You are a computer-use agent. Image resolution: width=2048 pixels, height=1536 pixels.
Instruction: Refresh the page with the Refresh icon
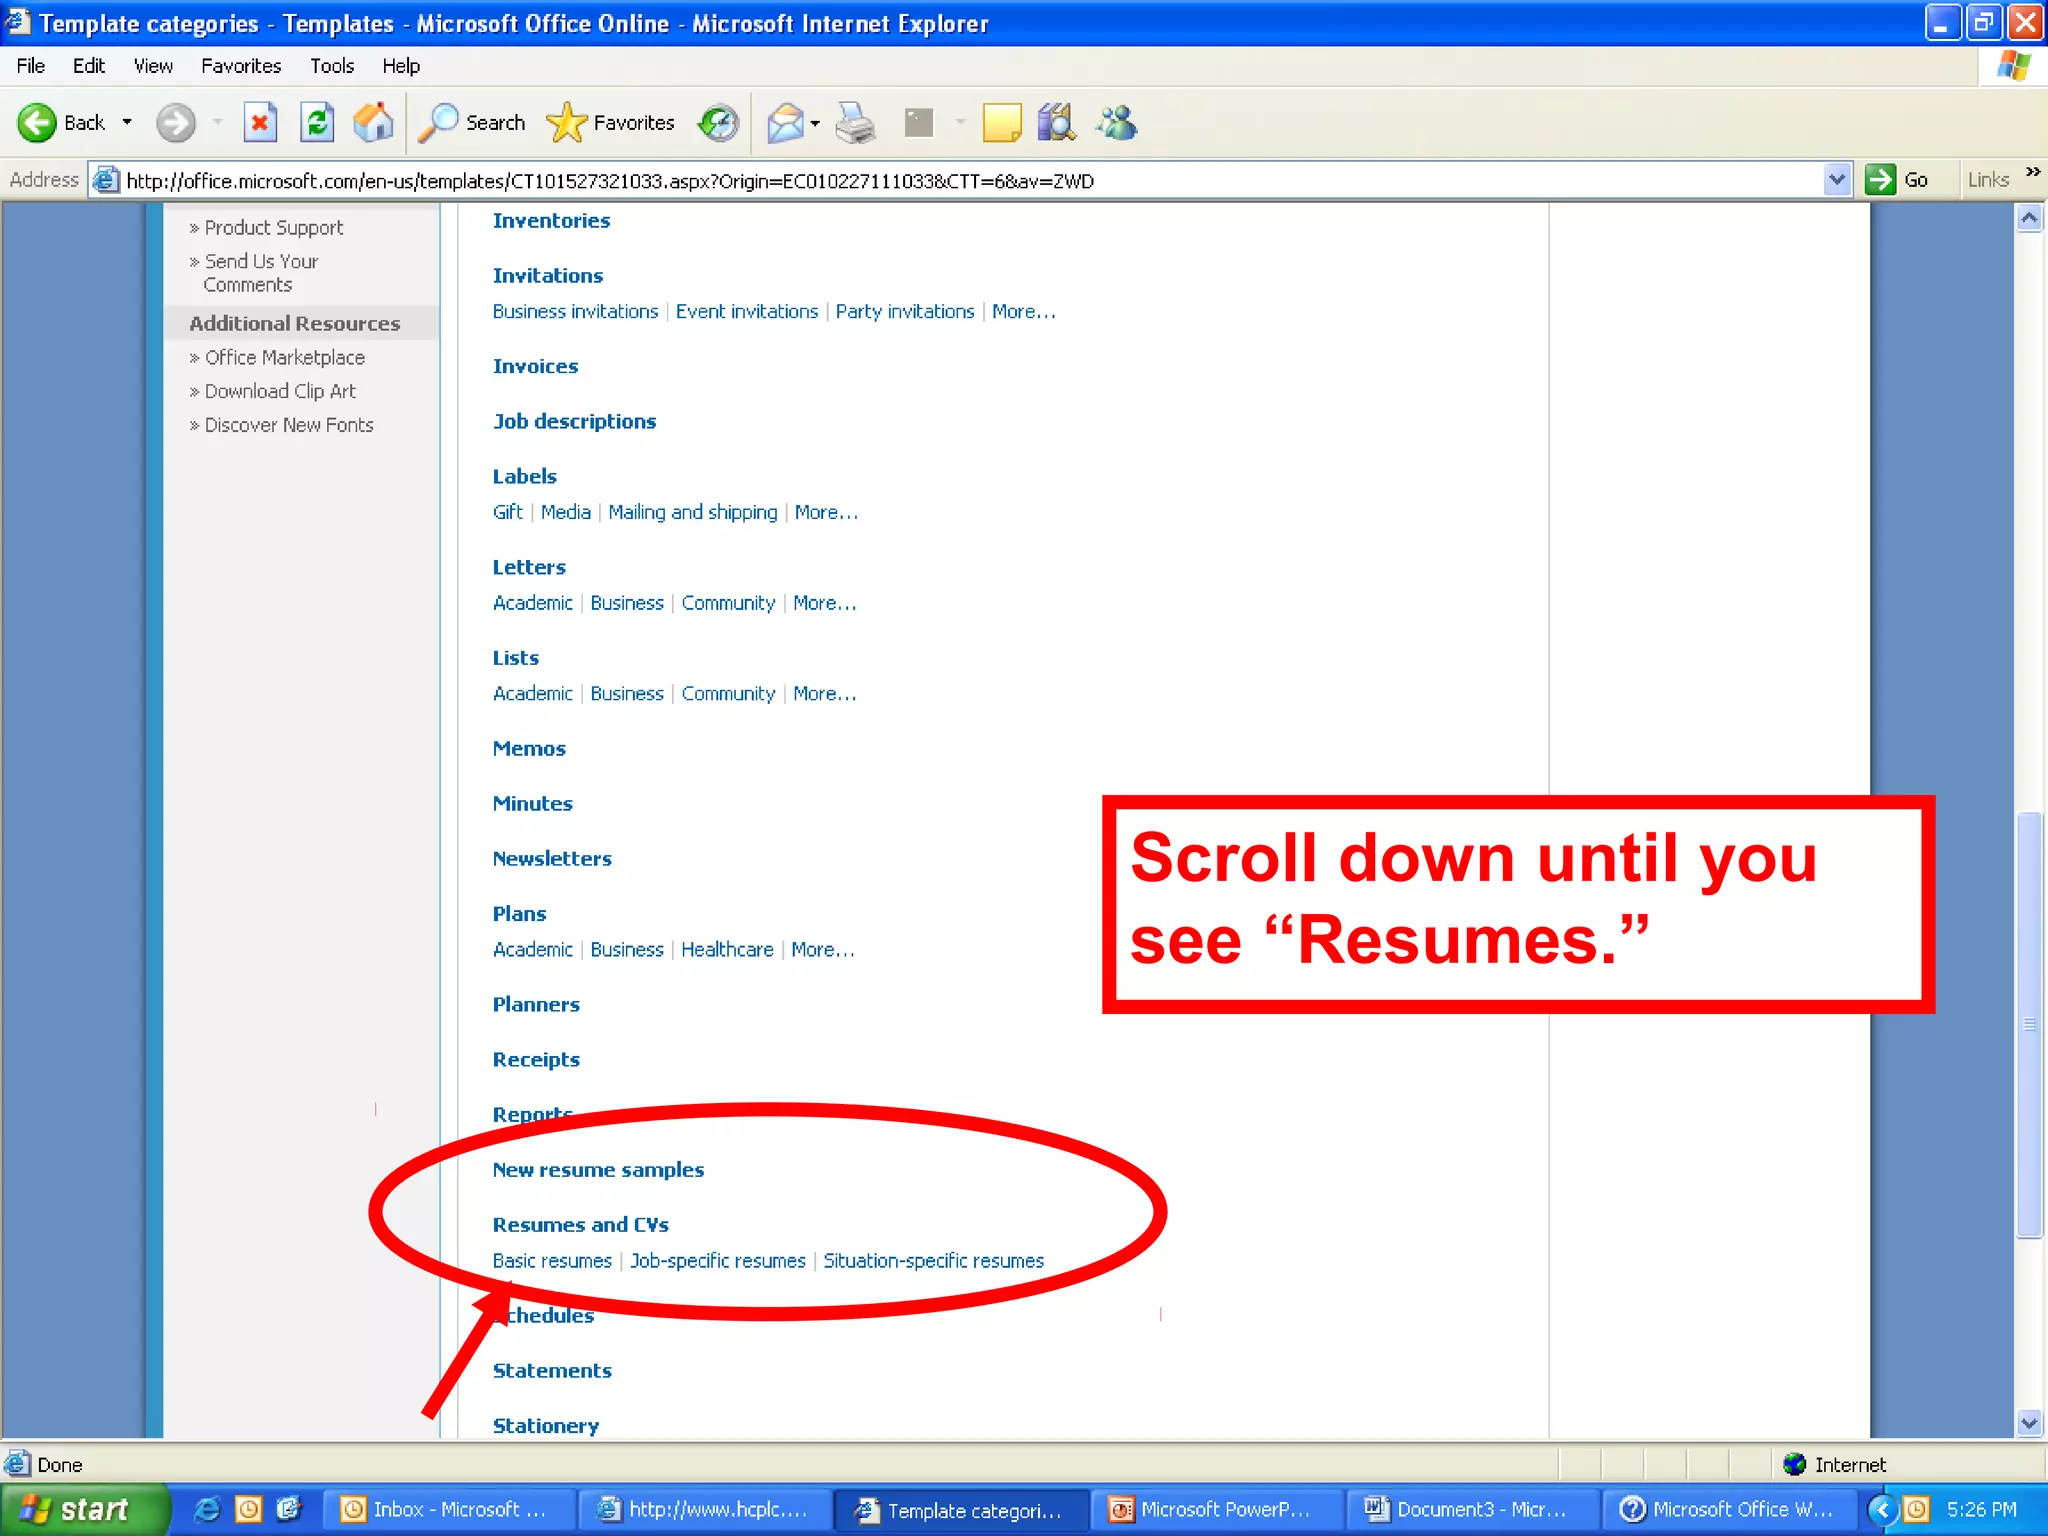tap(317, 123)
